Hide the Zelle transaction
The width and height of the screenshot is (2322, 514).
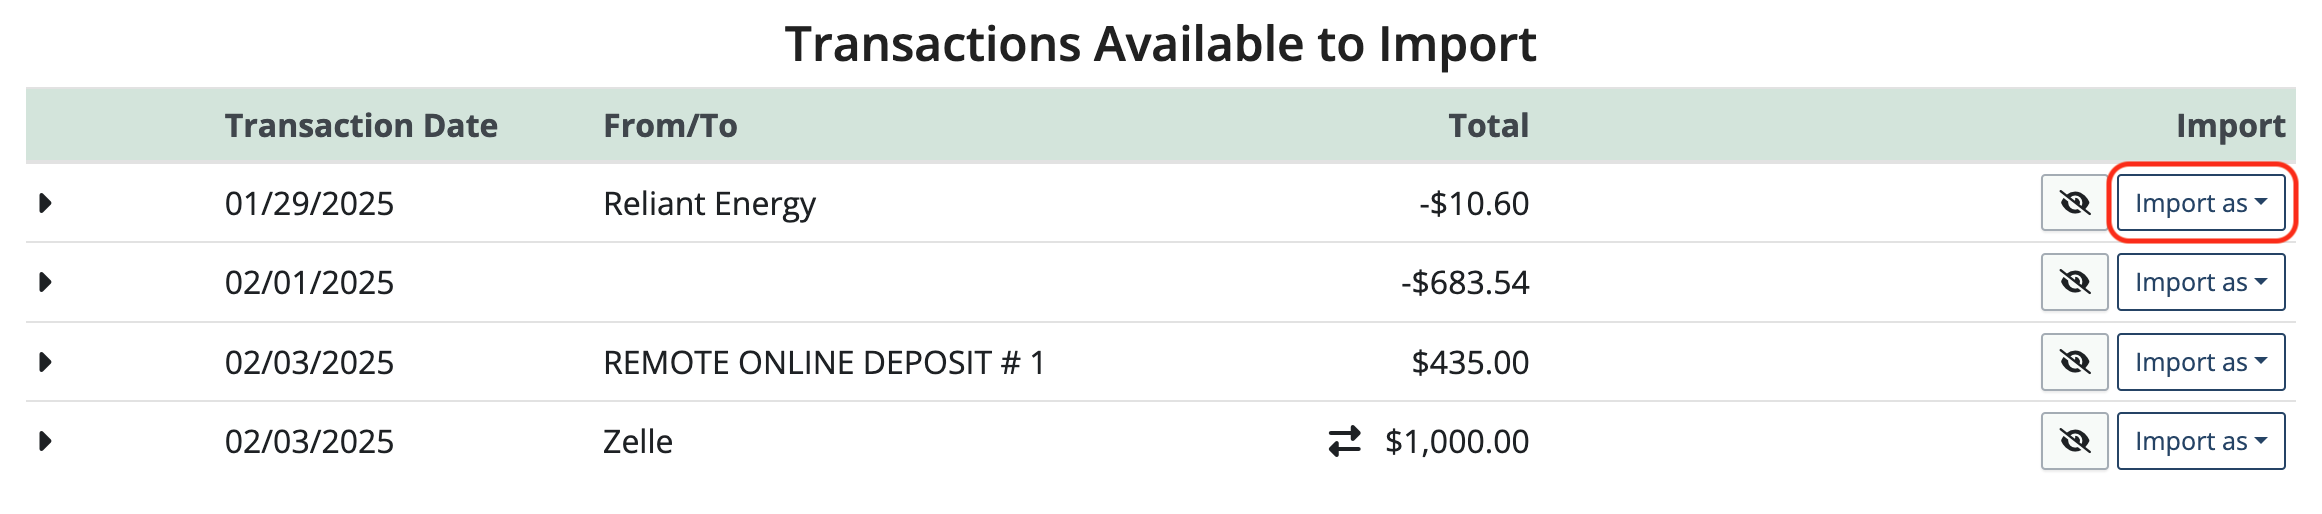2074,441
